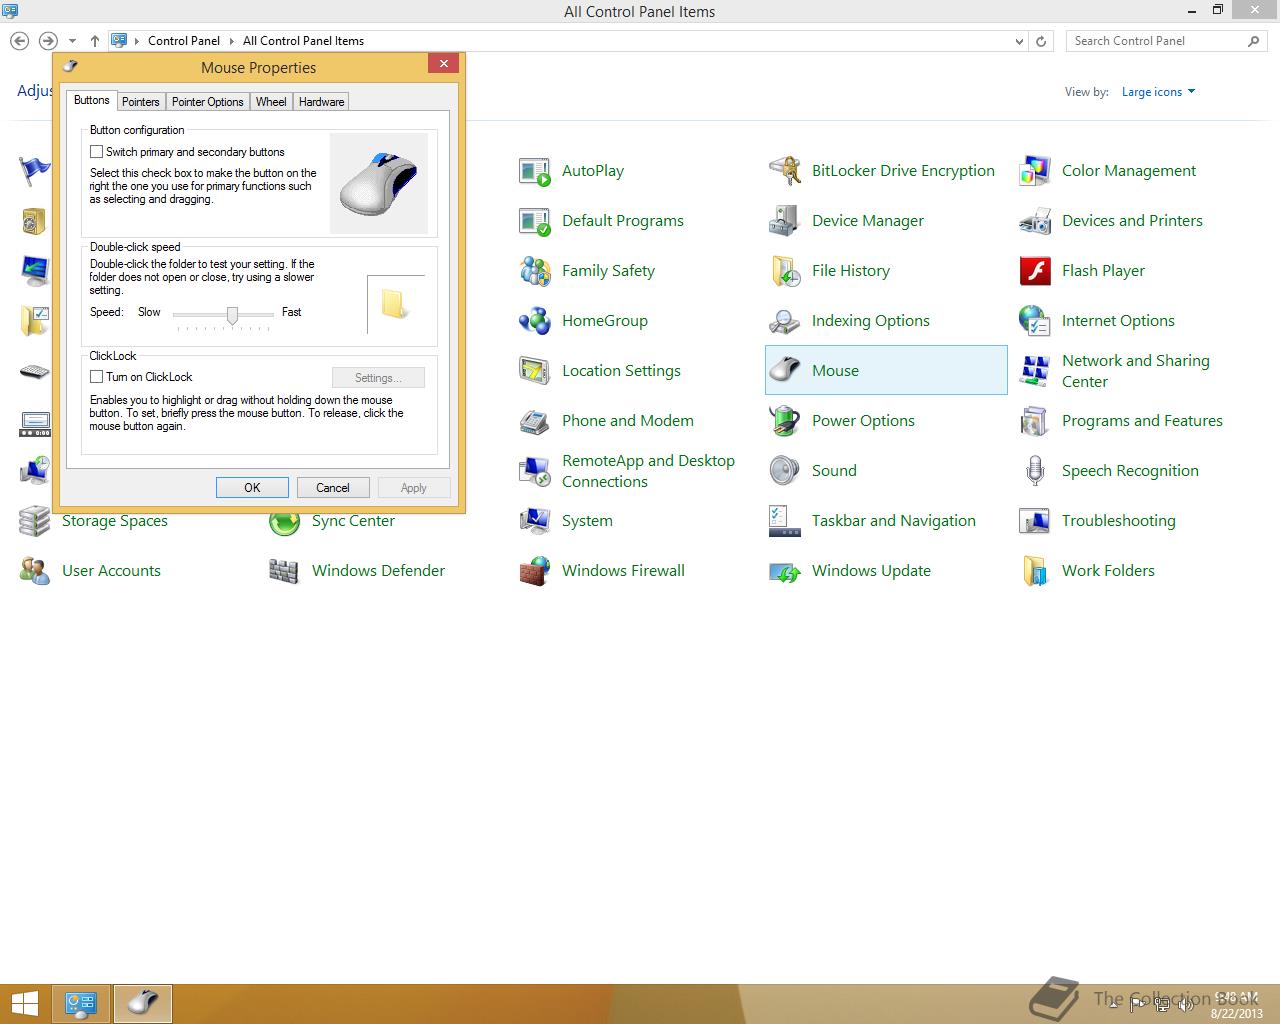The width and height of the screenshot is (1280, 1024).
Task: Click the Windows Update link text
Action: click(871, 571)
